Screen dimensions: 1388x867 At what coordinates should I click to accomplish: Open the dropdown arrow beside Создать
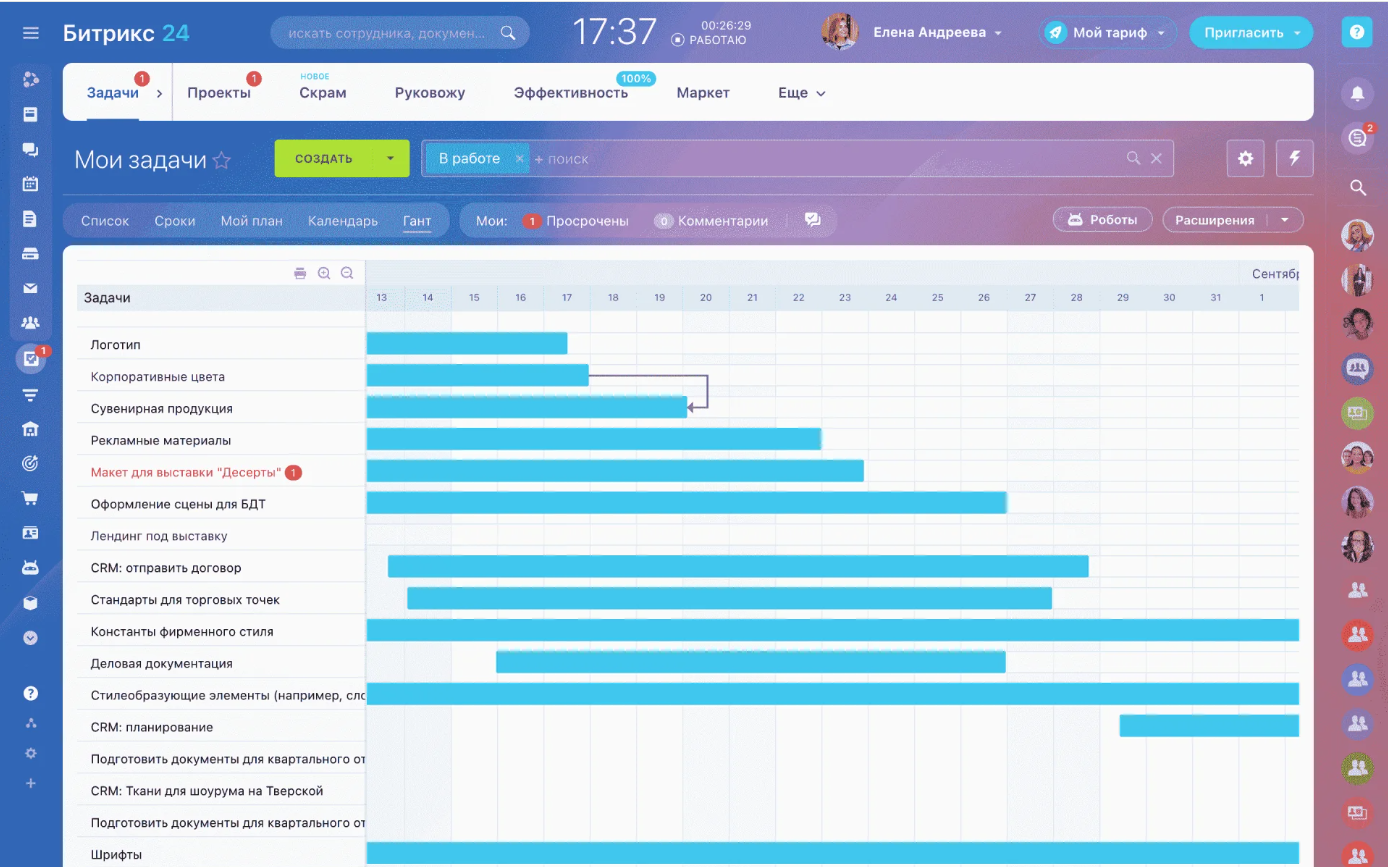[391, 158]
